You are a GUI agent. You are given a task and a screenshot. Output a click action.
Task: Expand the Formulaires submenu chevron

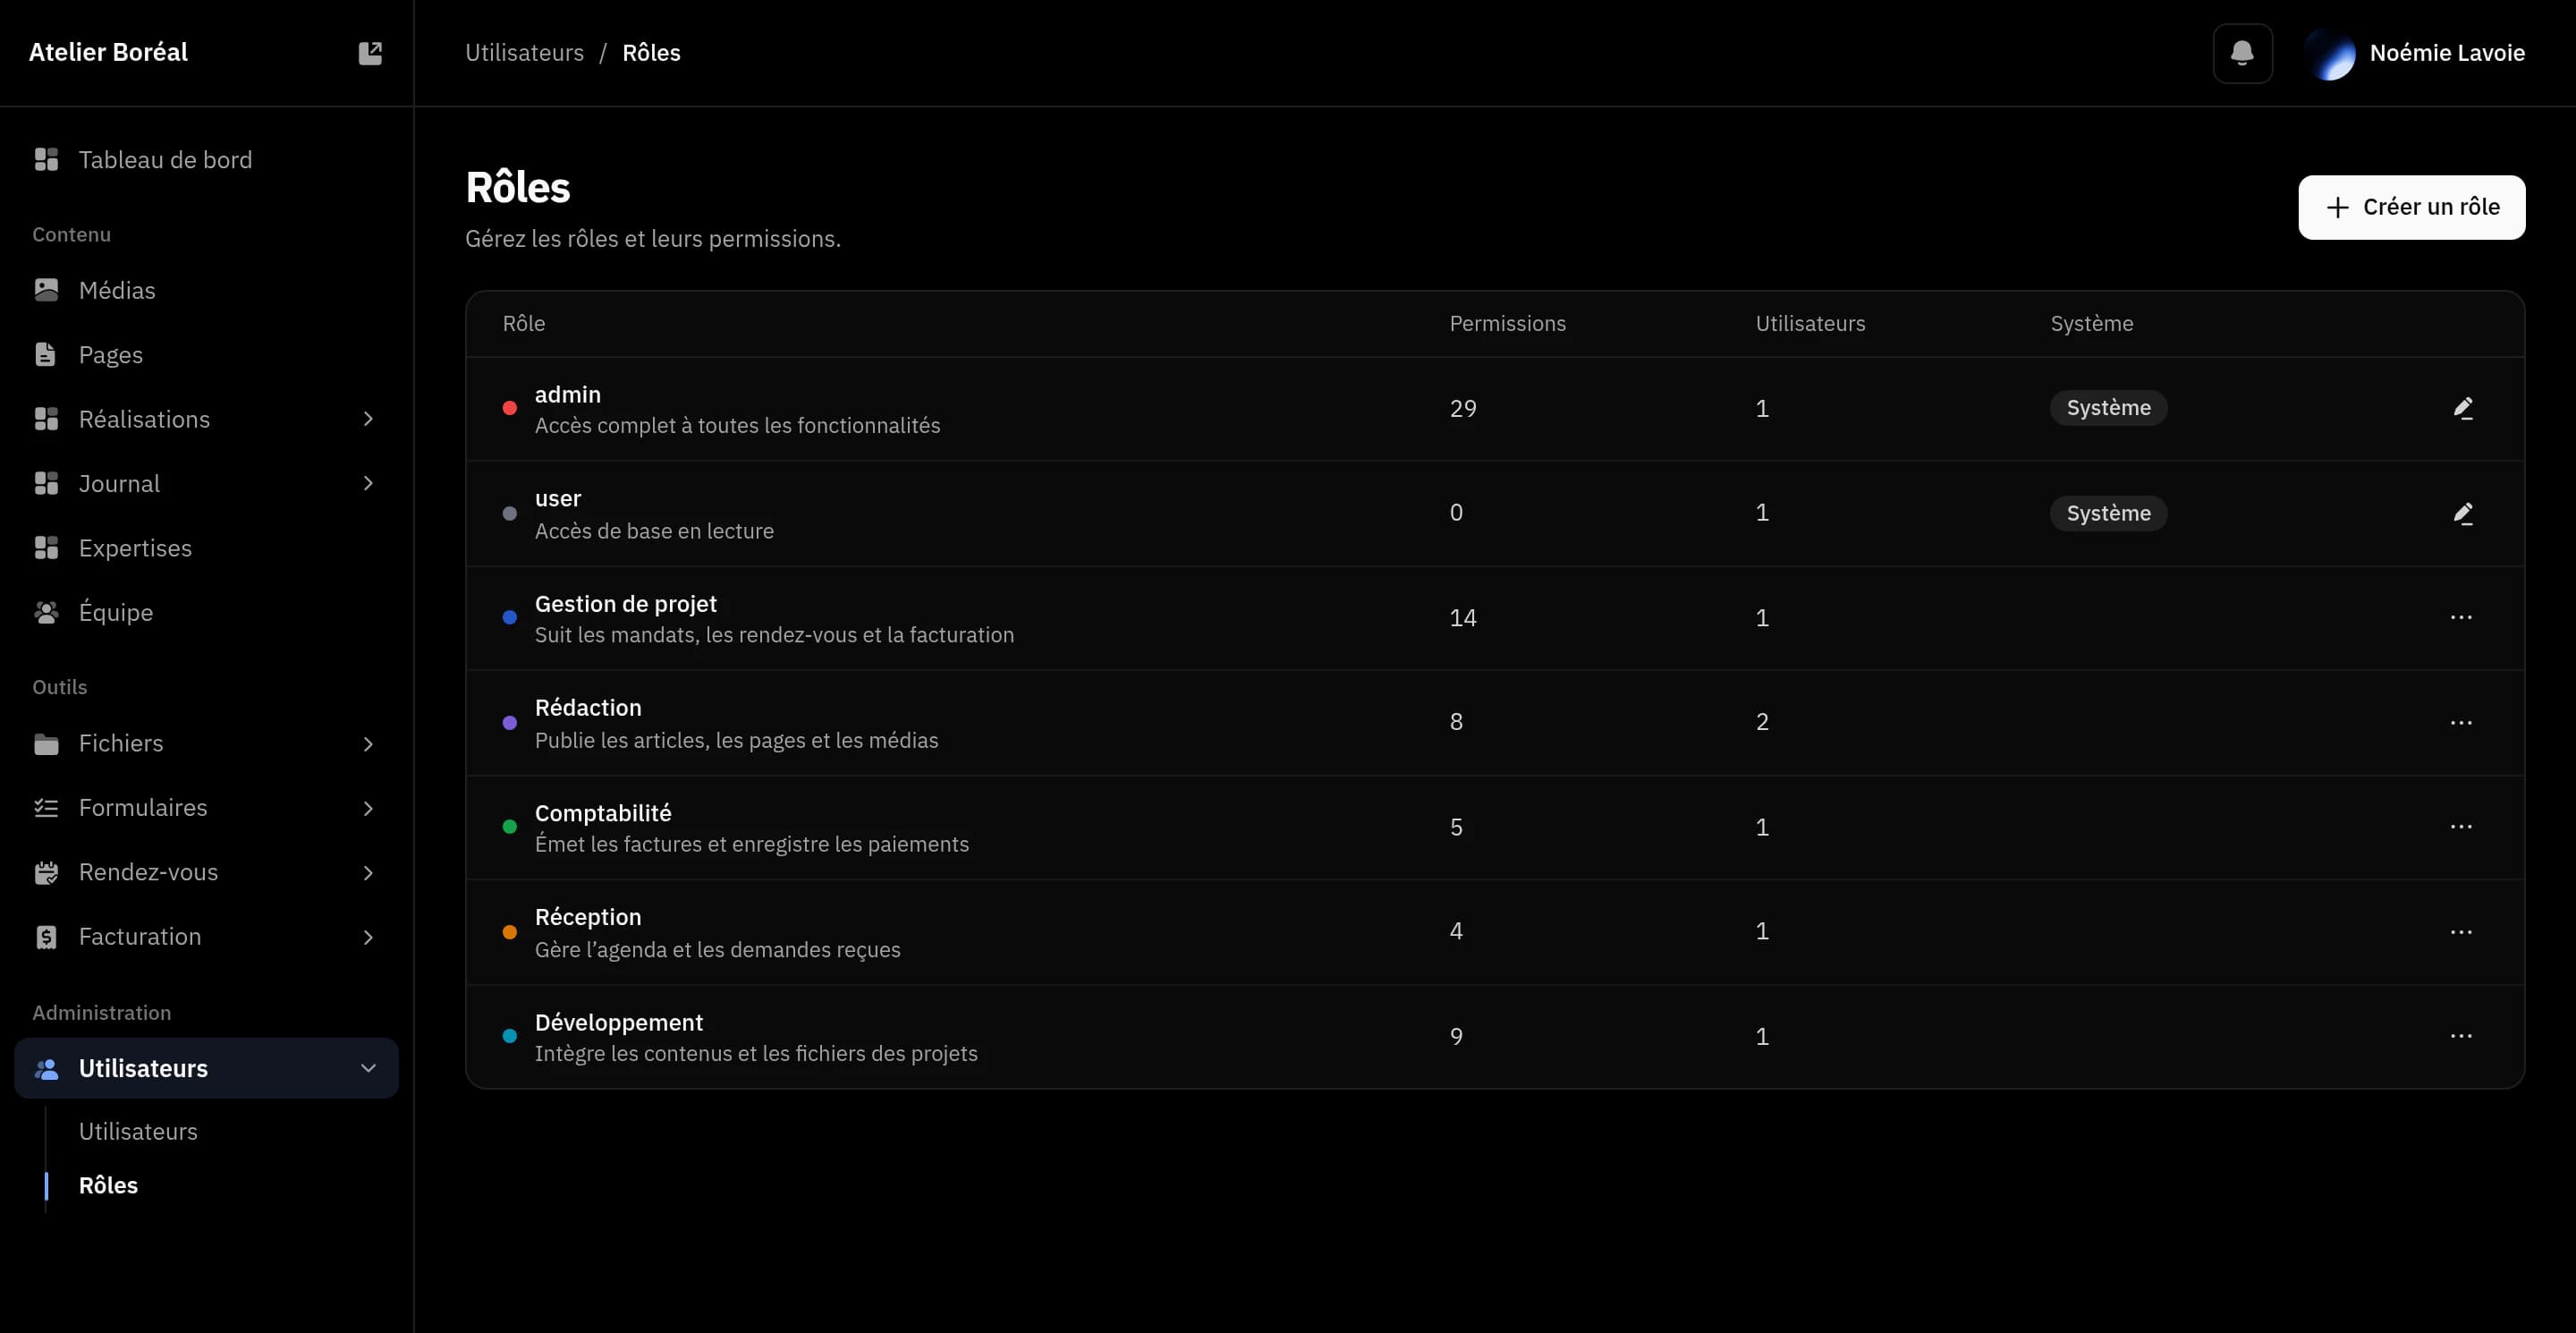368,808
